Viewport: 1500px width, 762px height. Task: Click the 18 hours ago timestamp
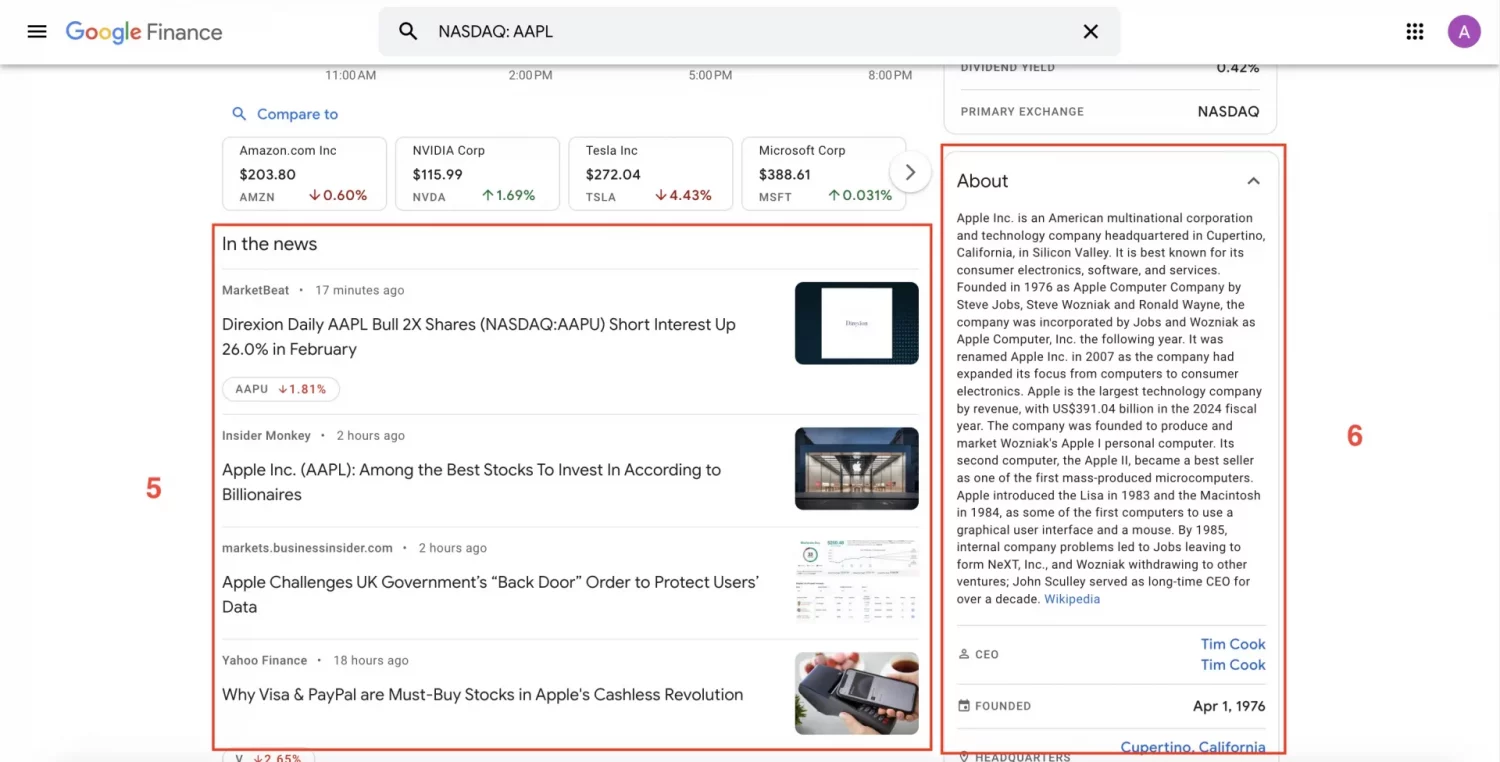click(371, 660)
